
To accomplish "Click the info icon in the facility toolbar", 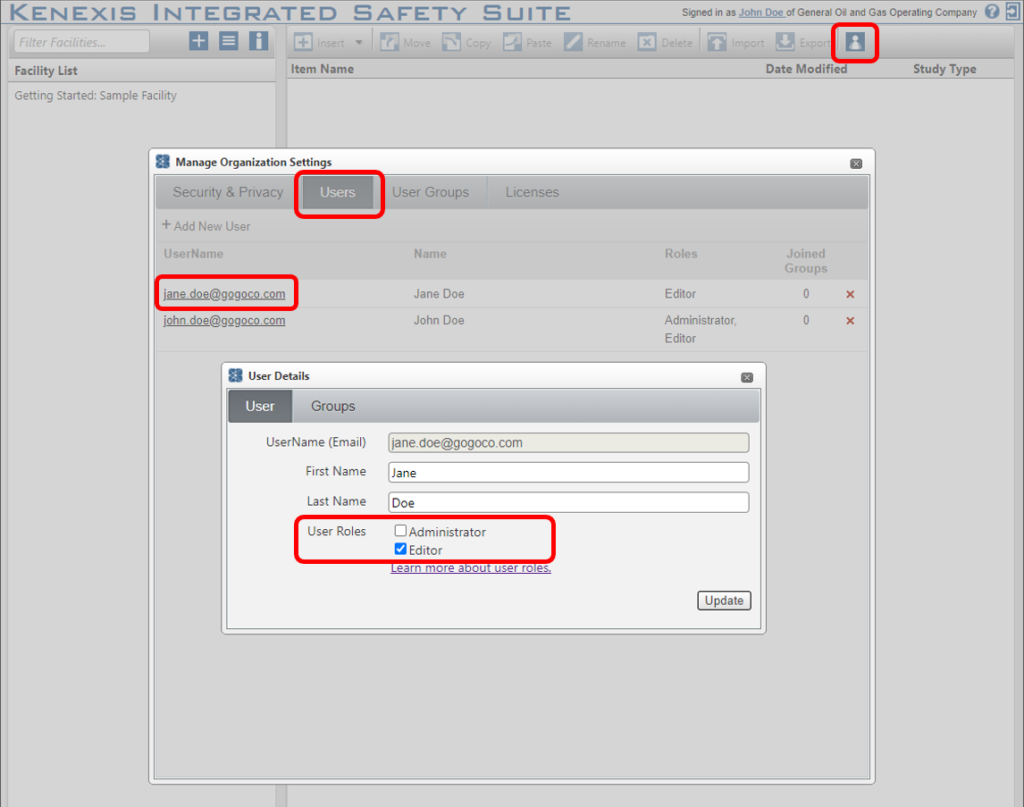I will pos(258,41).
